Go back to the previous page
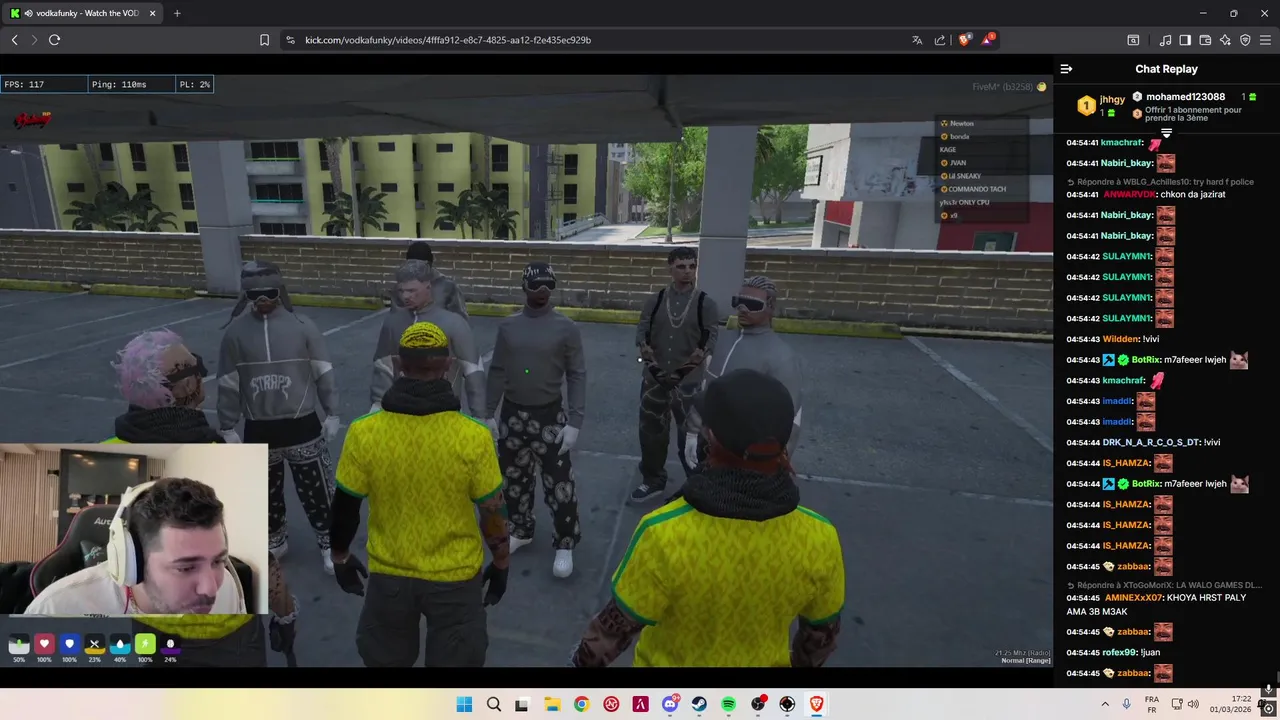1280x720 pixels. (x=14, y=40)
